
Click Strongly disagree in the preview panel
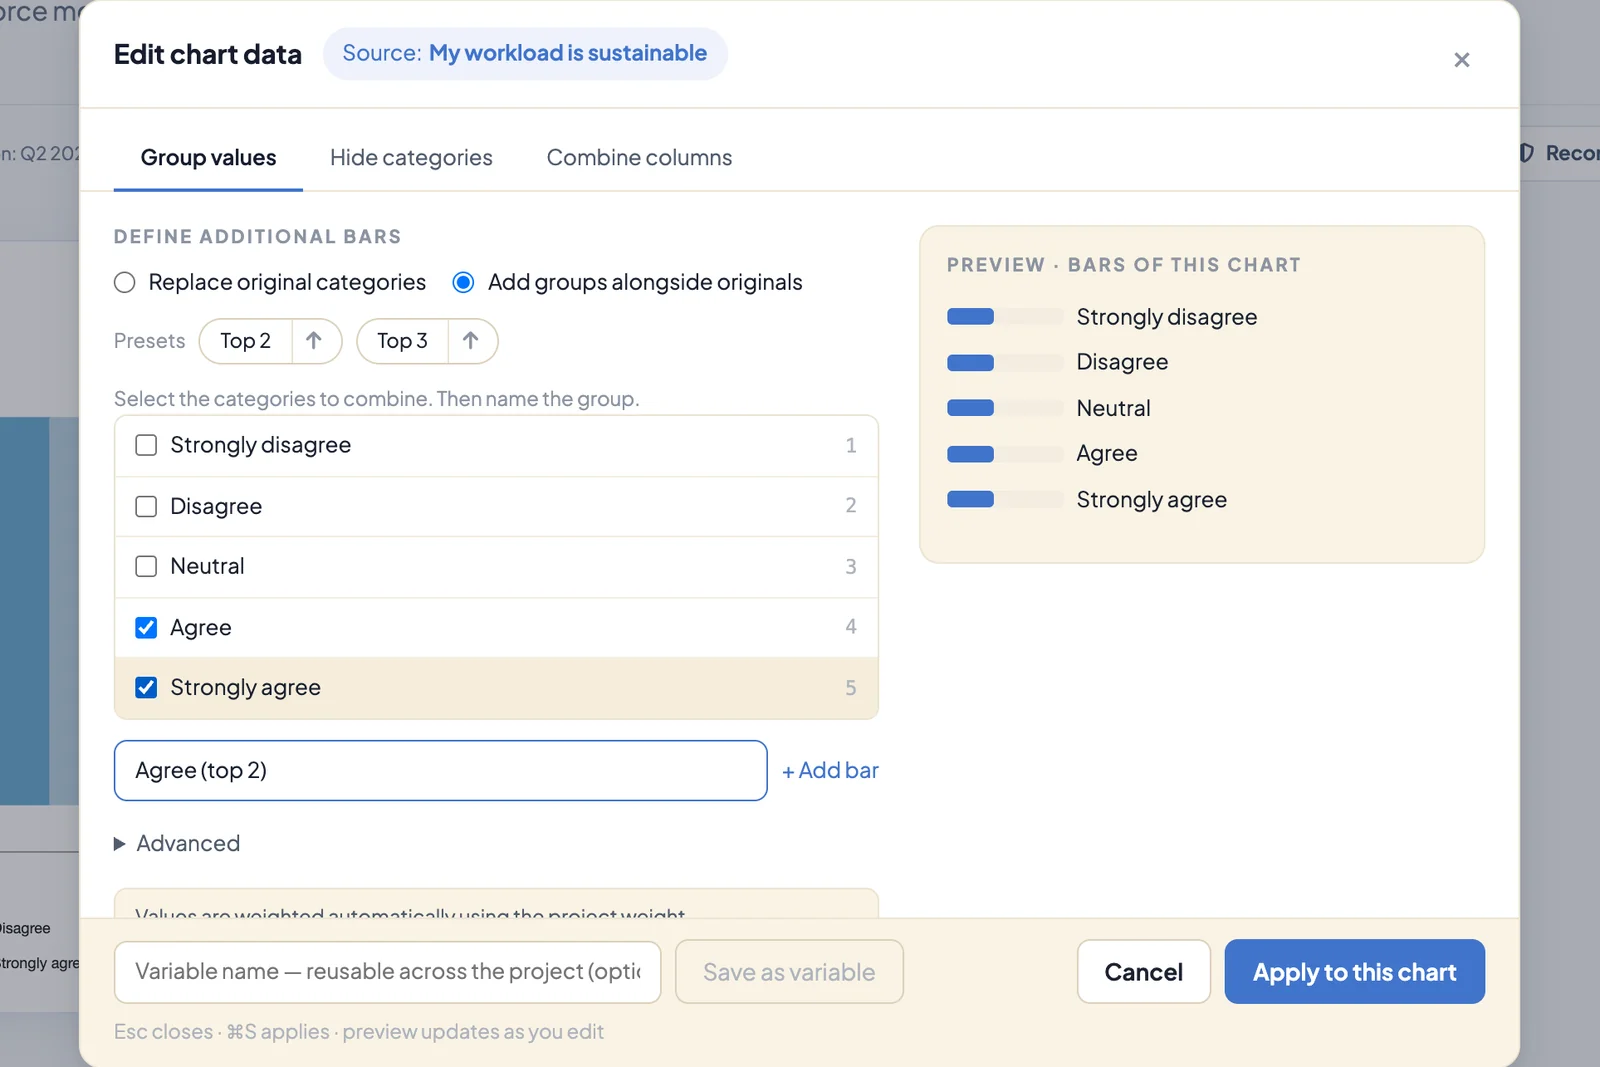pyautogui.click(x=1167, y=317)
